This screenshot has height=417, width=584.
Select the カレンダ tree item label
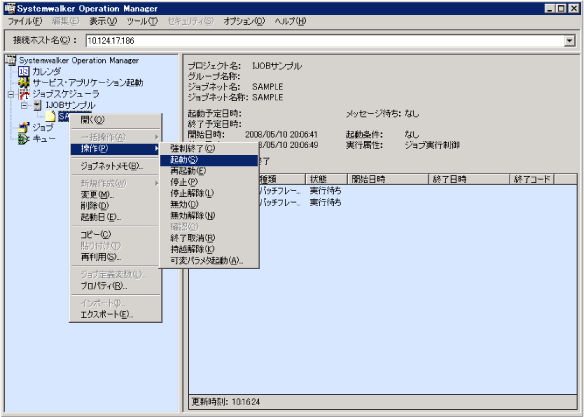coord(47,71)
